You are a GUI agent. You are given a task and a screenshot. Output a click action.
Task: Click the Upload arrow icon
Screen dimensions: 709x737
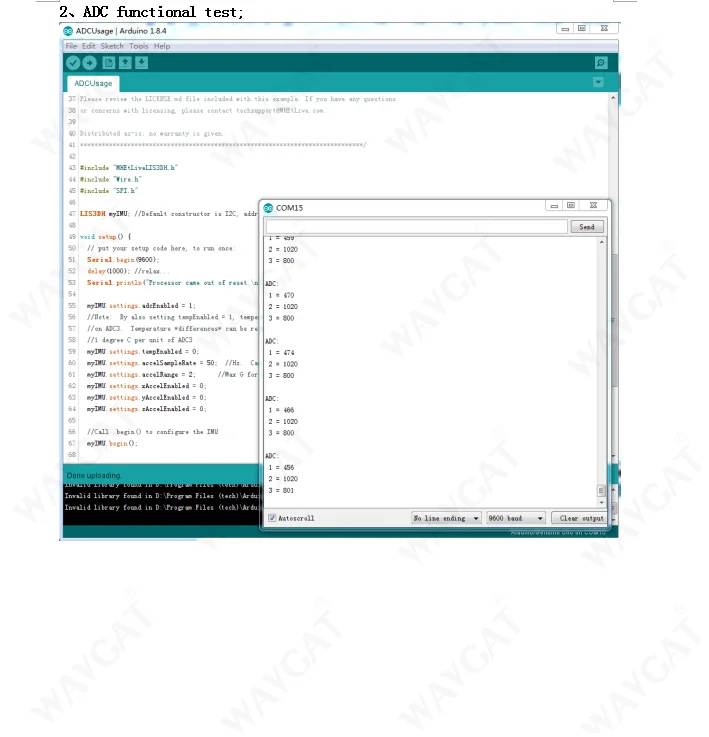tap(89, 63)
